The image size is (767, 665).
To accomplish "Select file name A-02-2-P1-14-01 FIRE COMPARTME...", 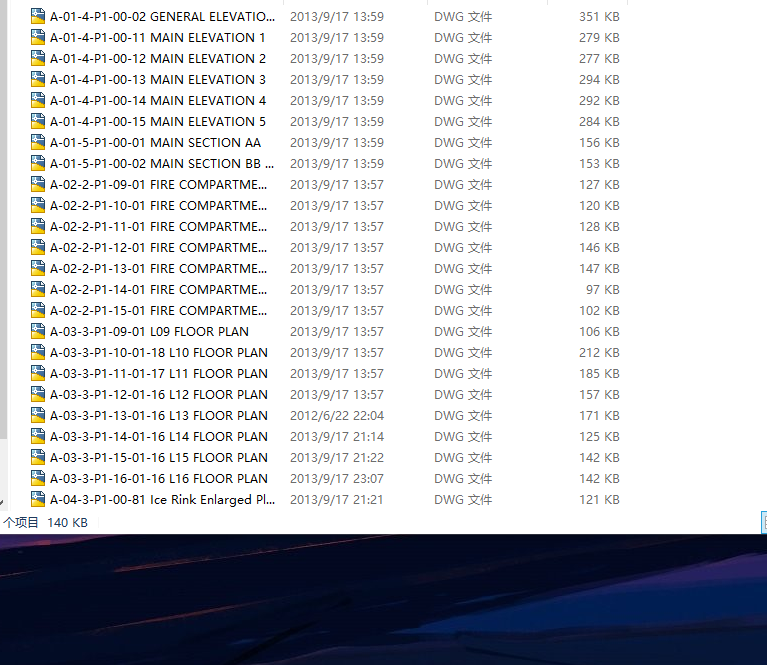I will coord(158,290).
